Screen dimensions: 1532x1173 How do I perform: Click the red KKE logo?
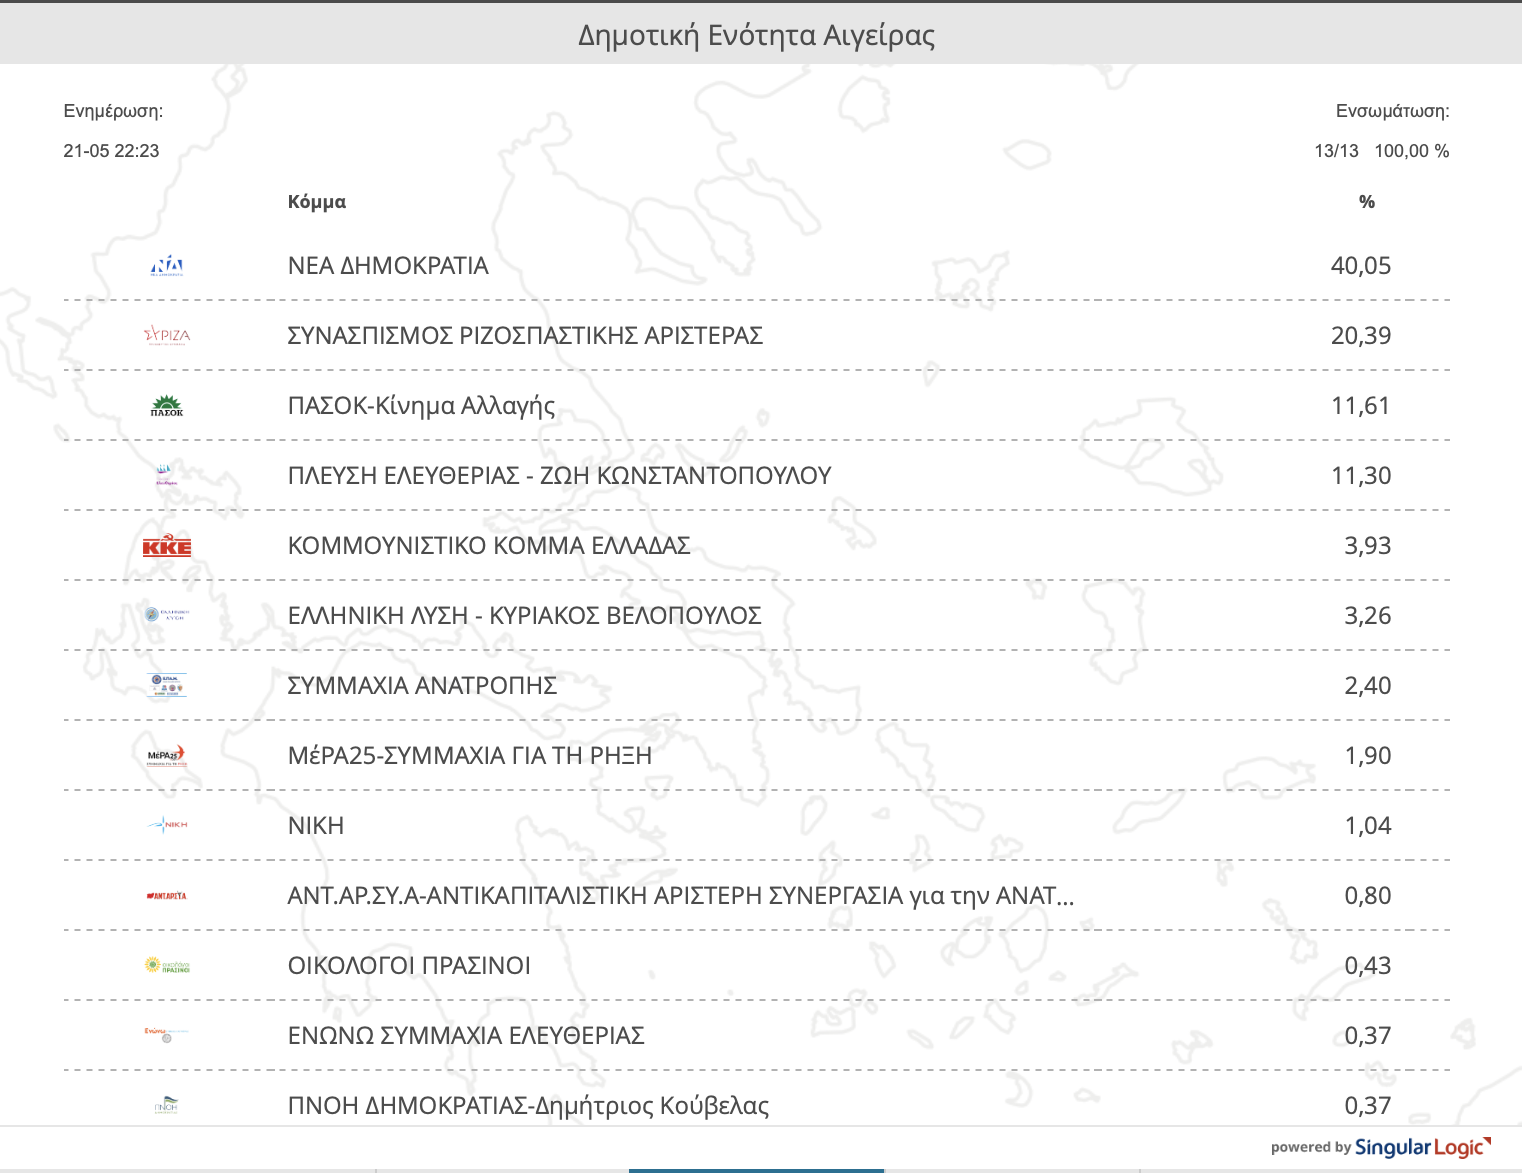(167, 545)
